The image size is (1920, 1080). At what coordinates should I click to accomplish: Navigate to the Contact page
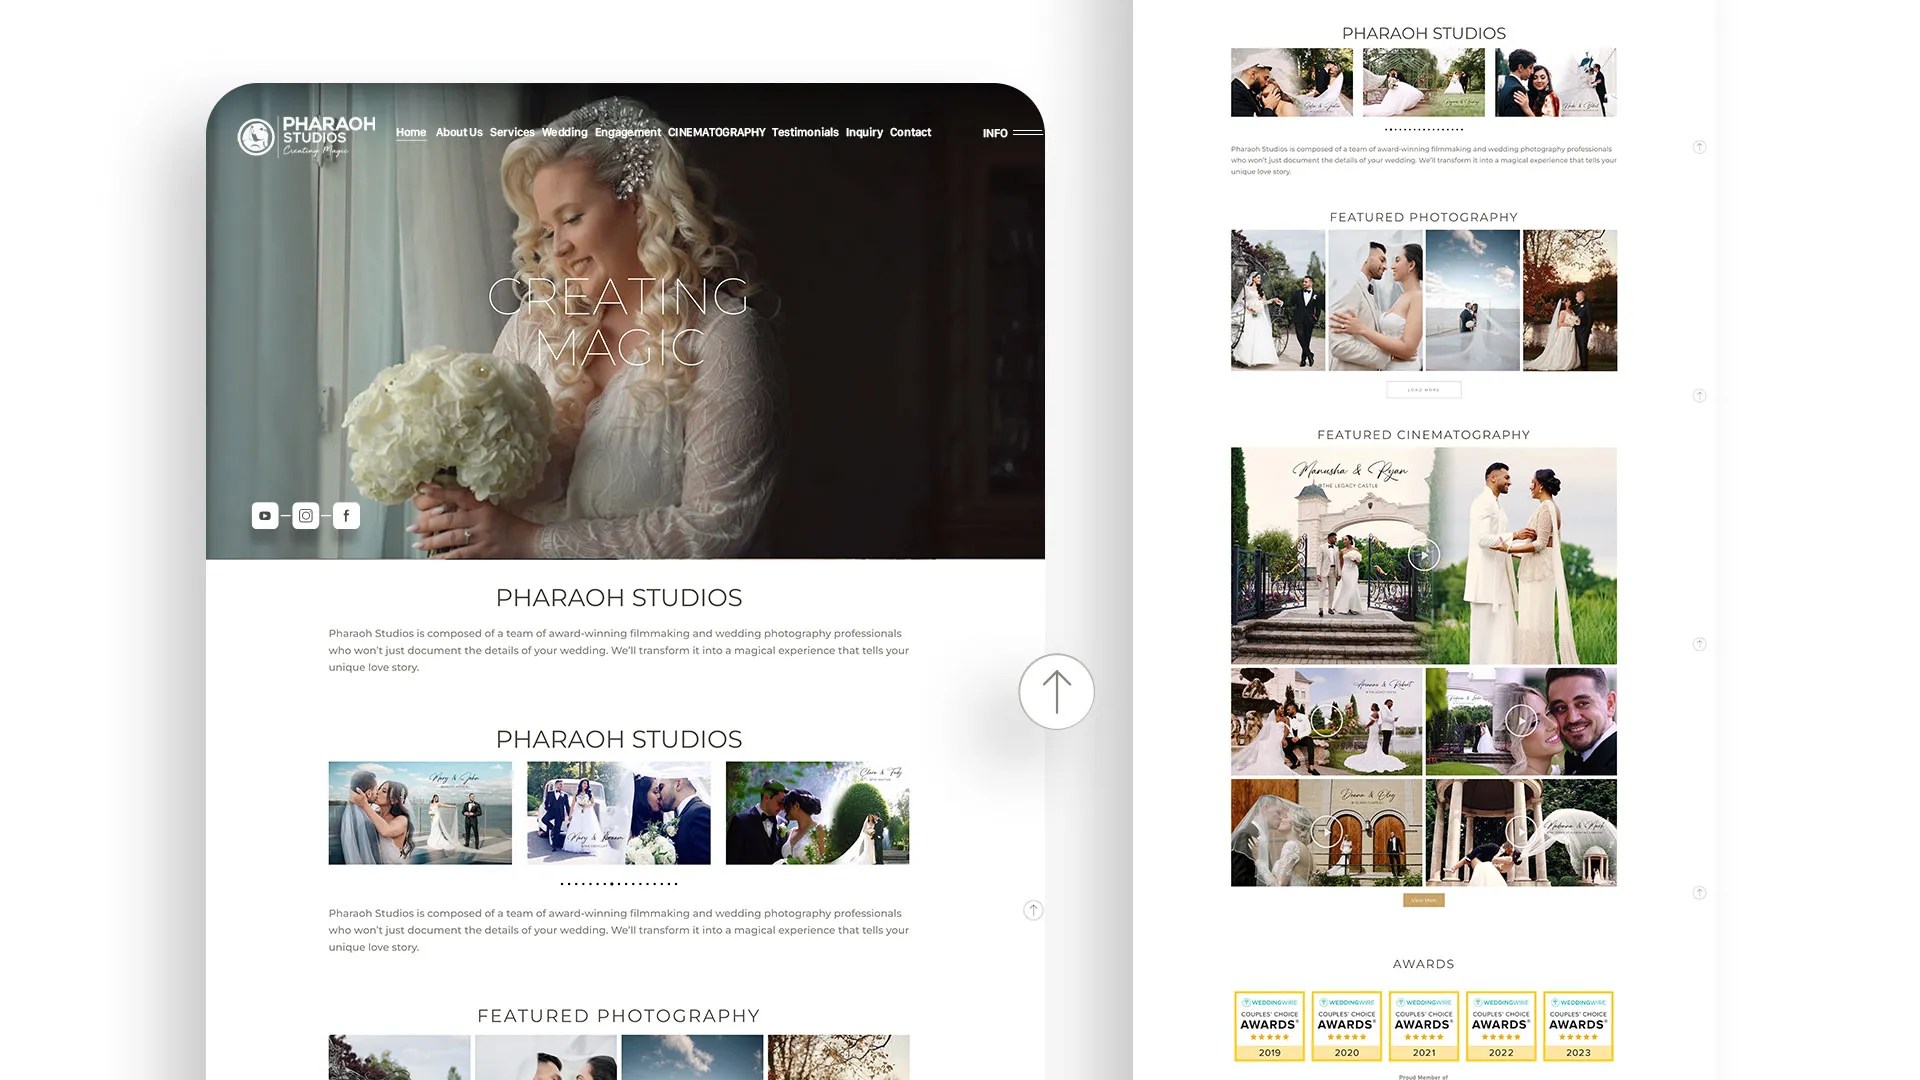[x=910, y=132]
